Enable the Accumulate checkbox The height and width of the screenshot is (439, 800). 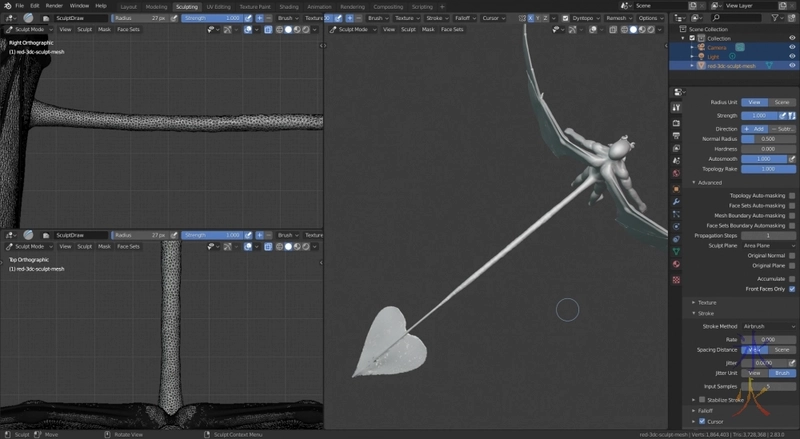pyautogui.click(x=791, y=279)
